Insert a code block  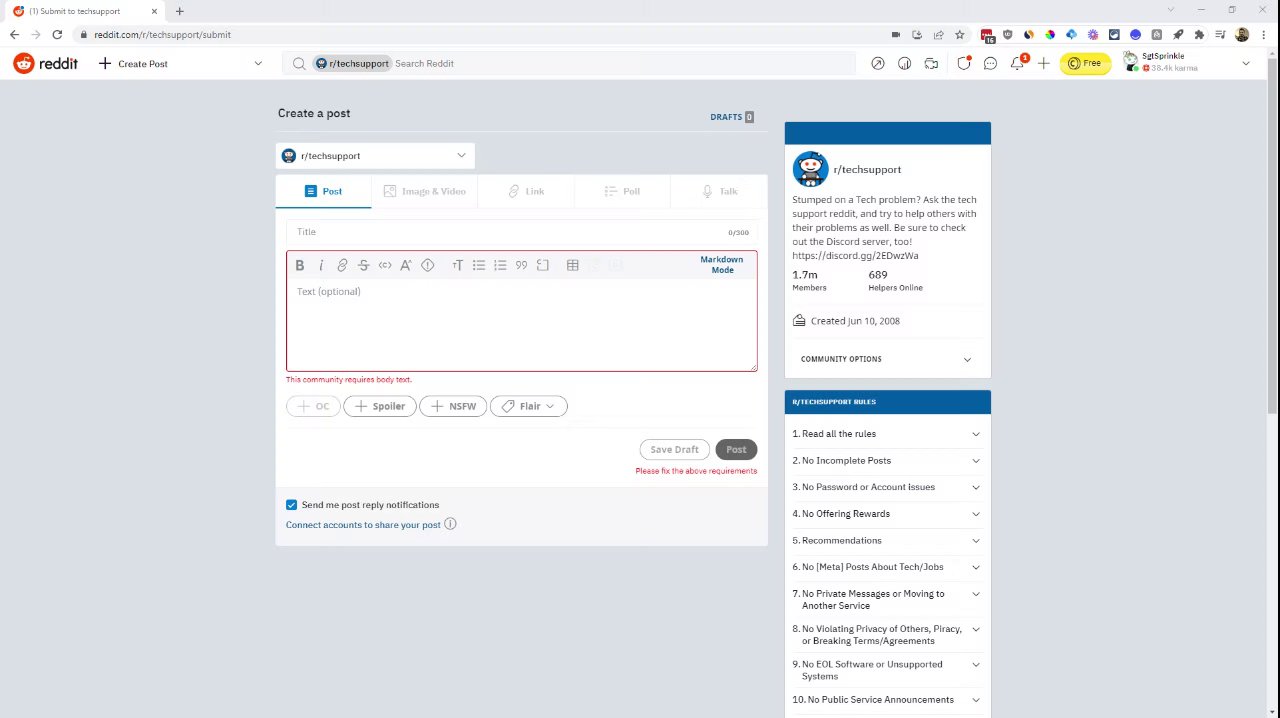543,265
